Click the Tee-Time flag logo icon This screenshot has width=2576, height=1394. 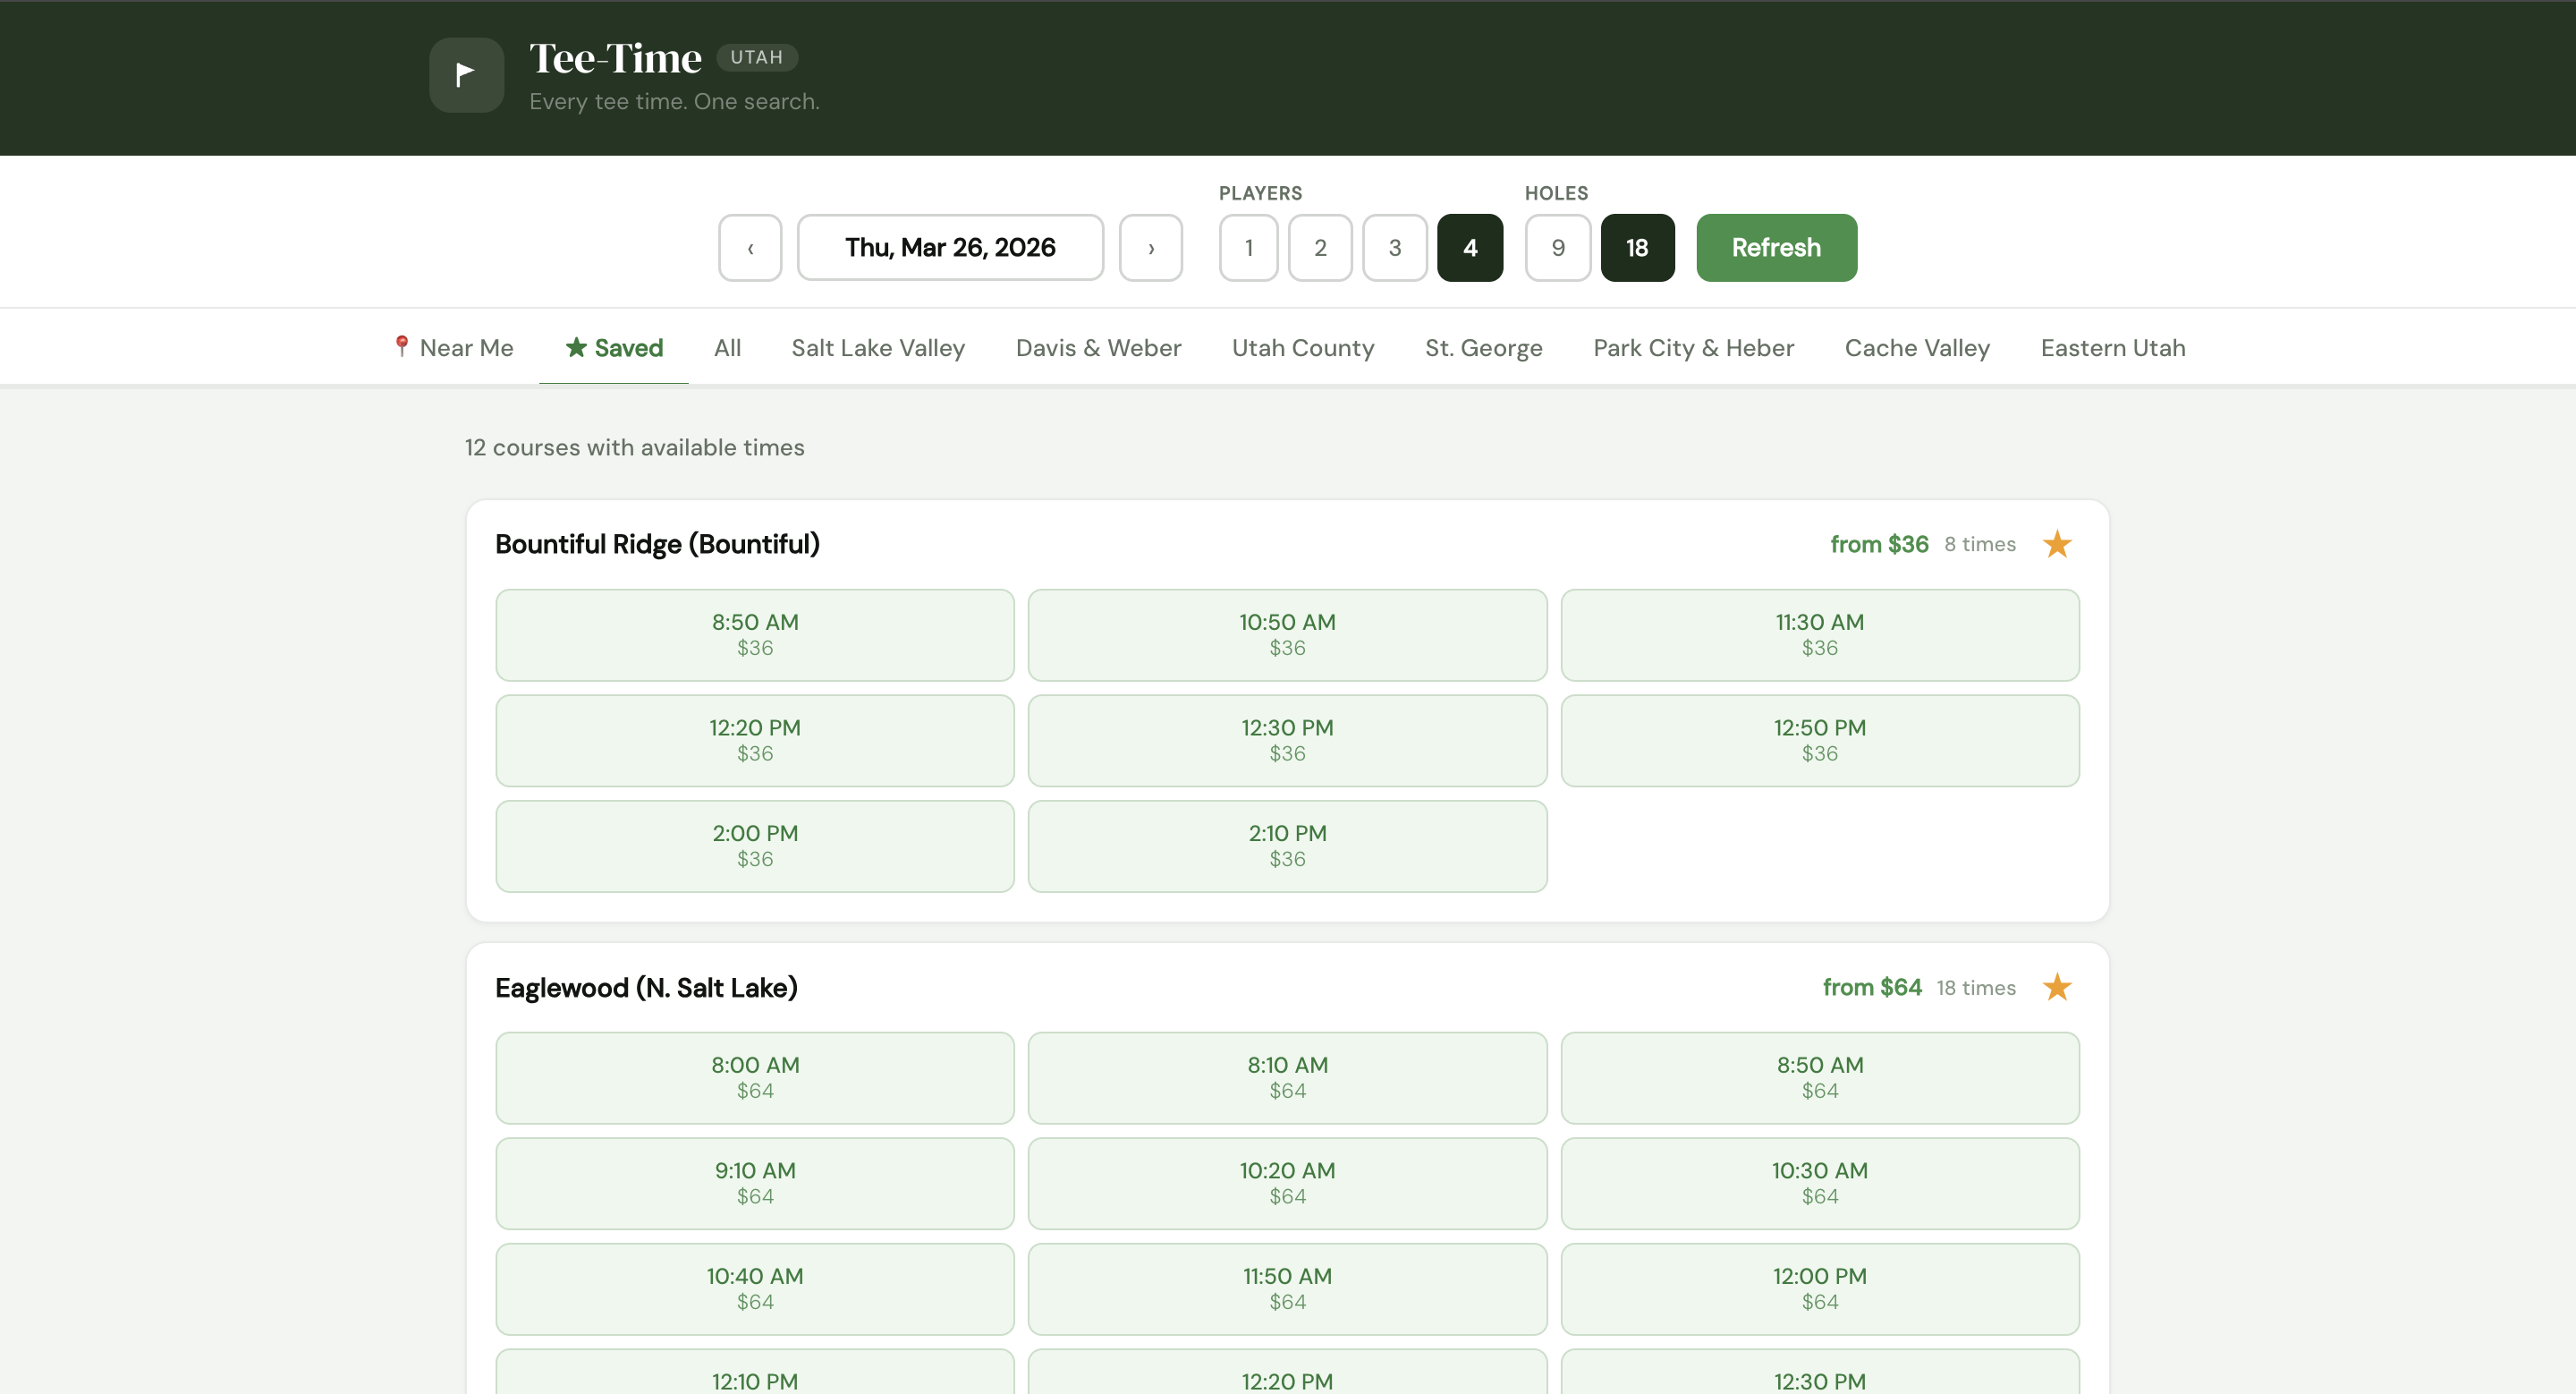tap(466, 75)
